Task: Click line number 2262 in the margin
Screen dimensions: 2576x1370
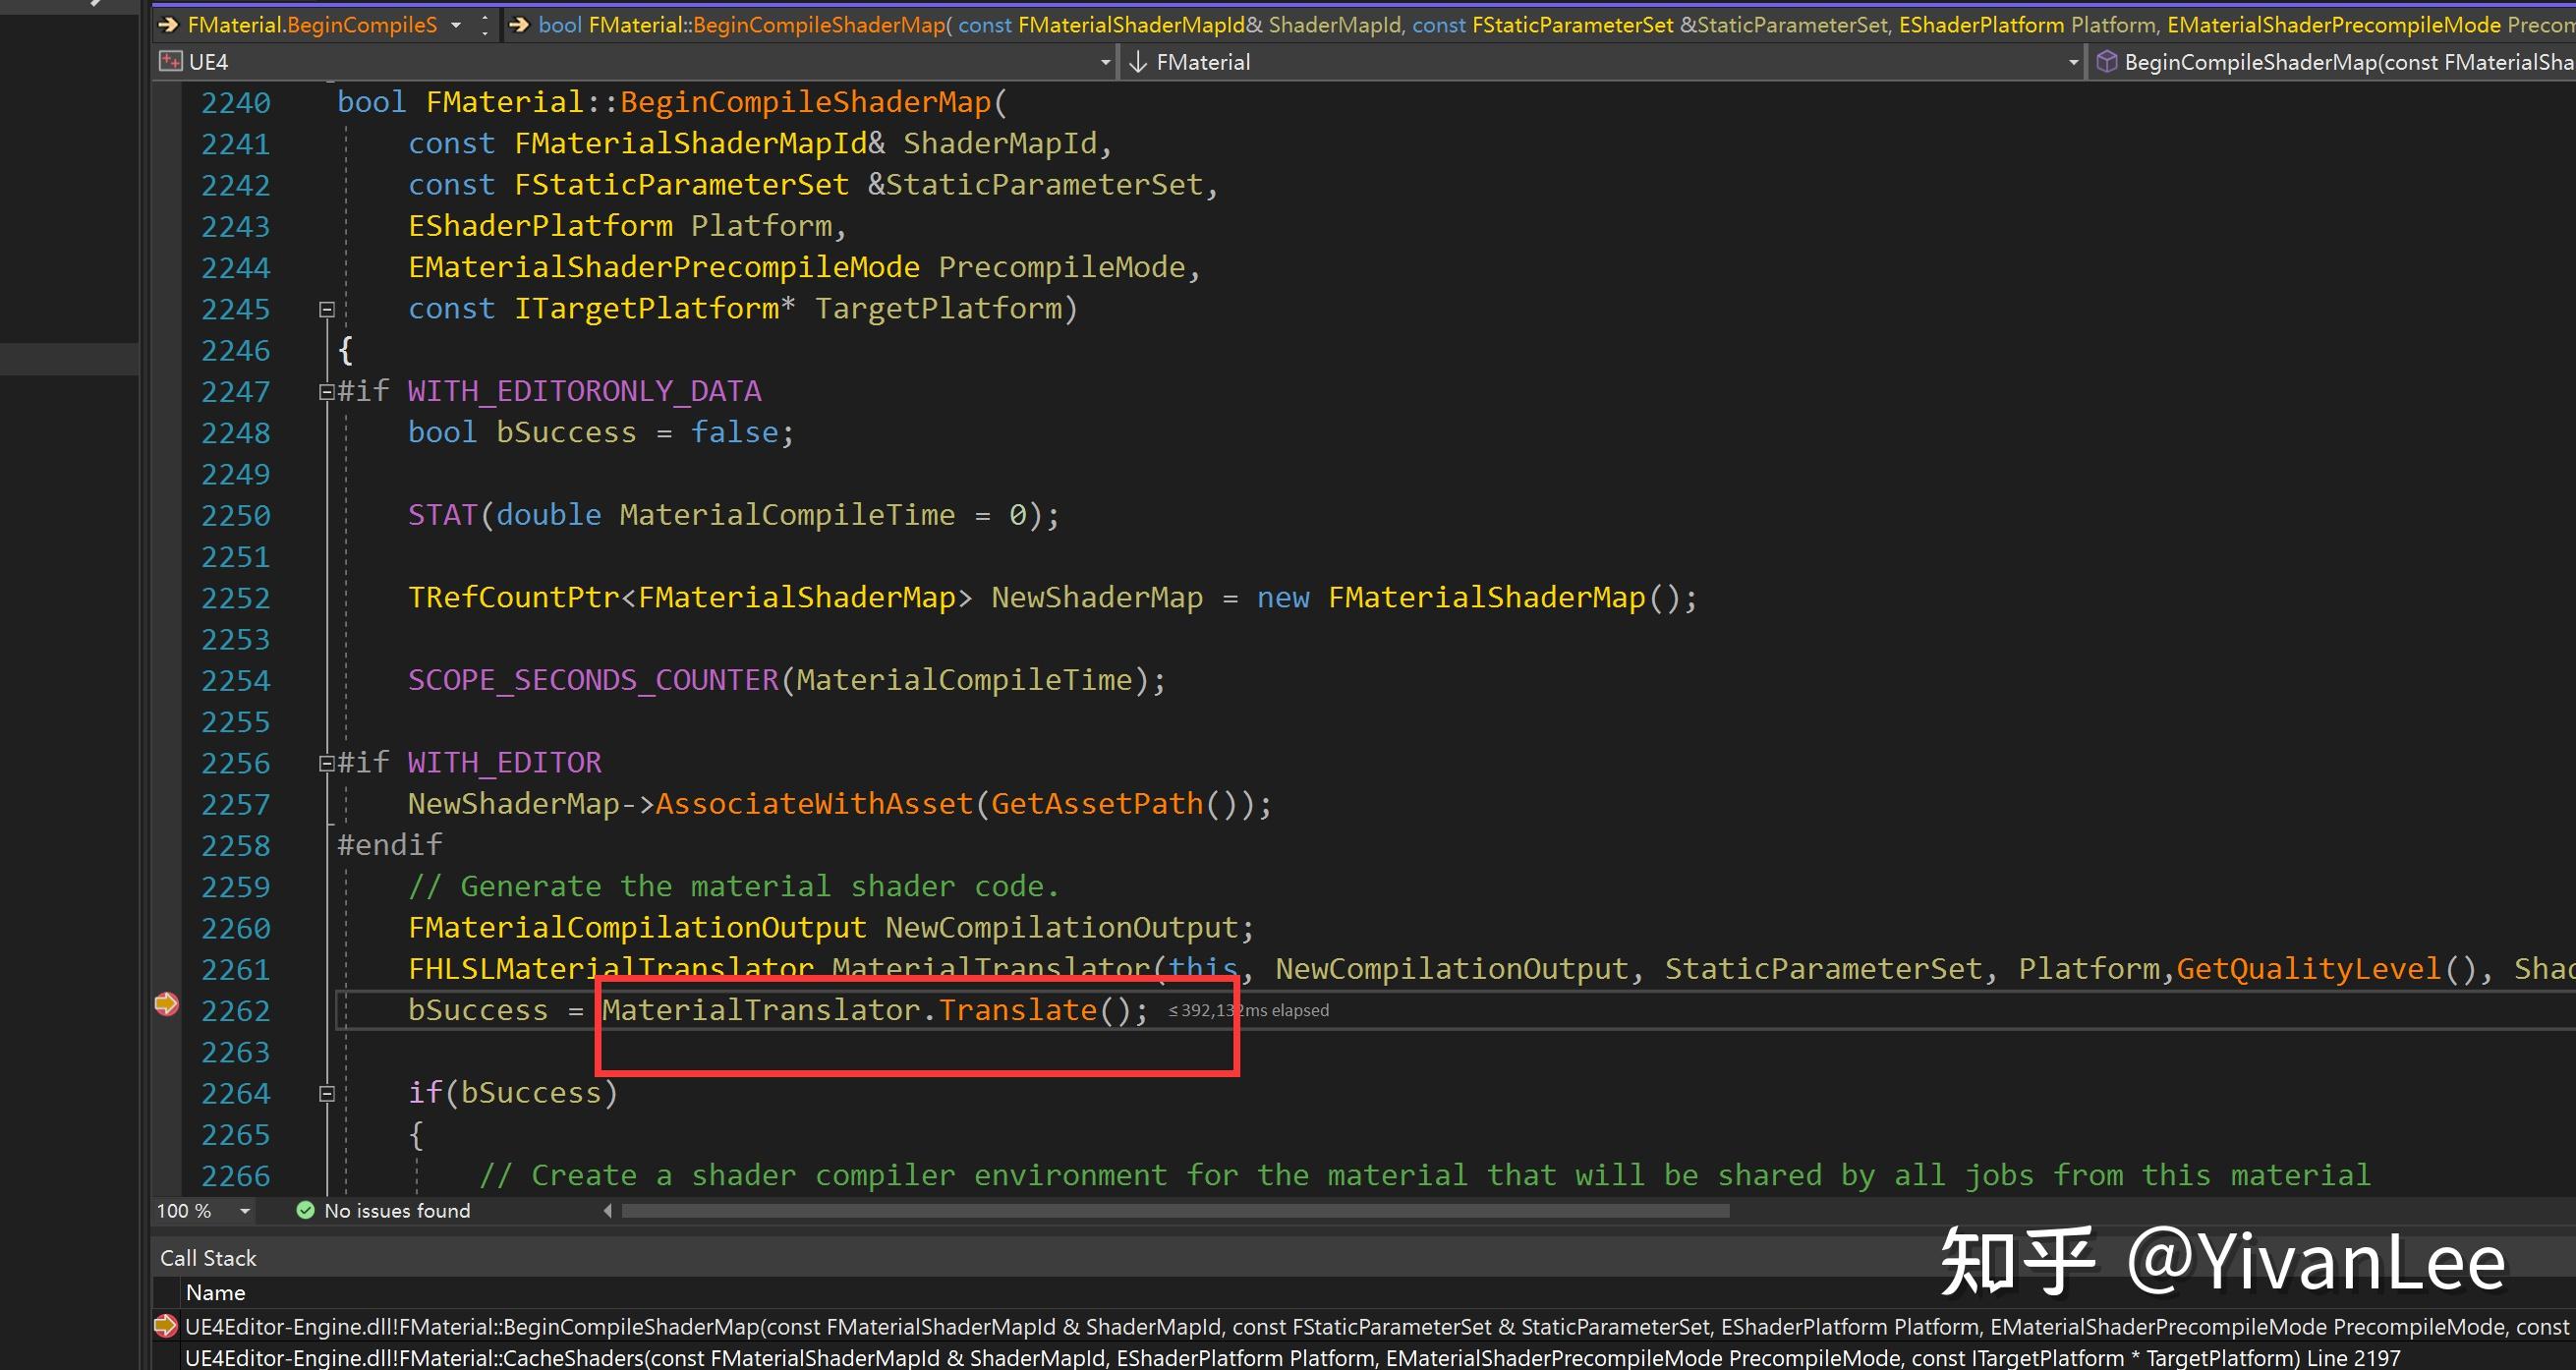Action: tap(235, 1011)
